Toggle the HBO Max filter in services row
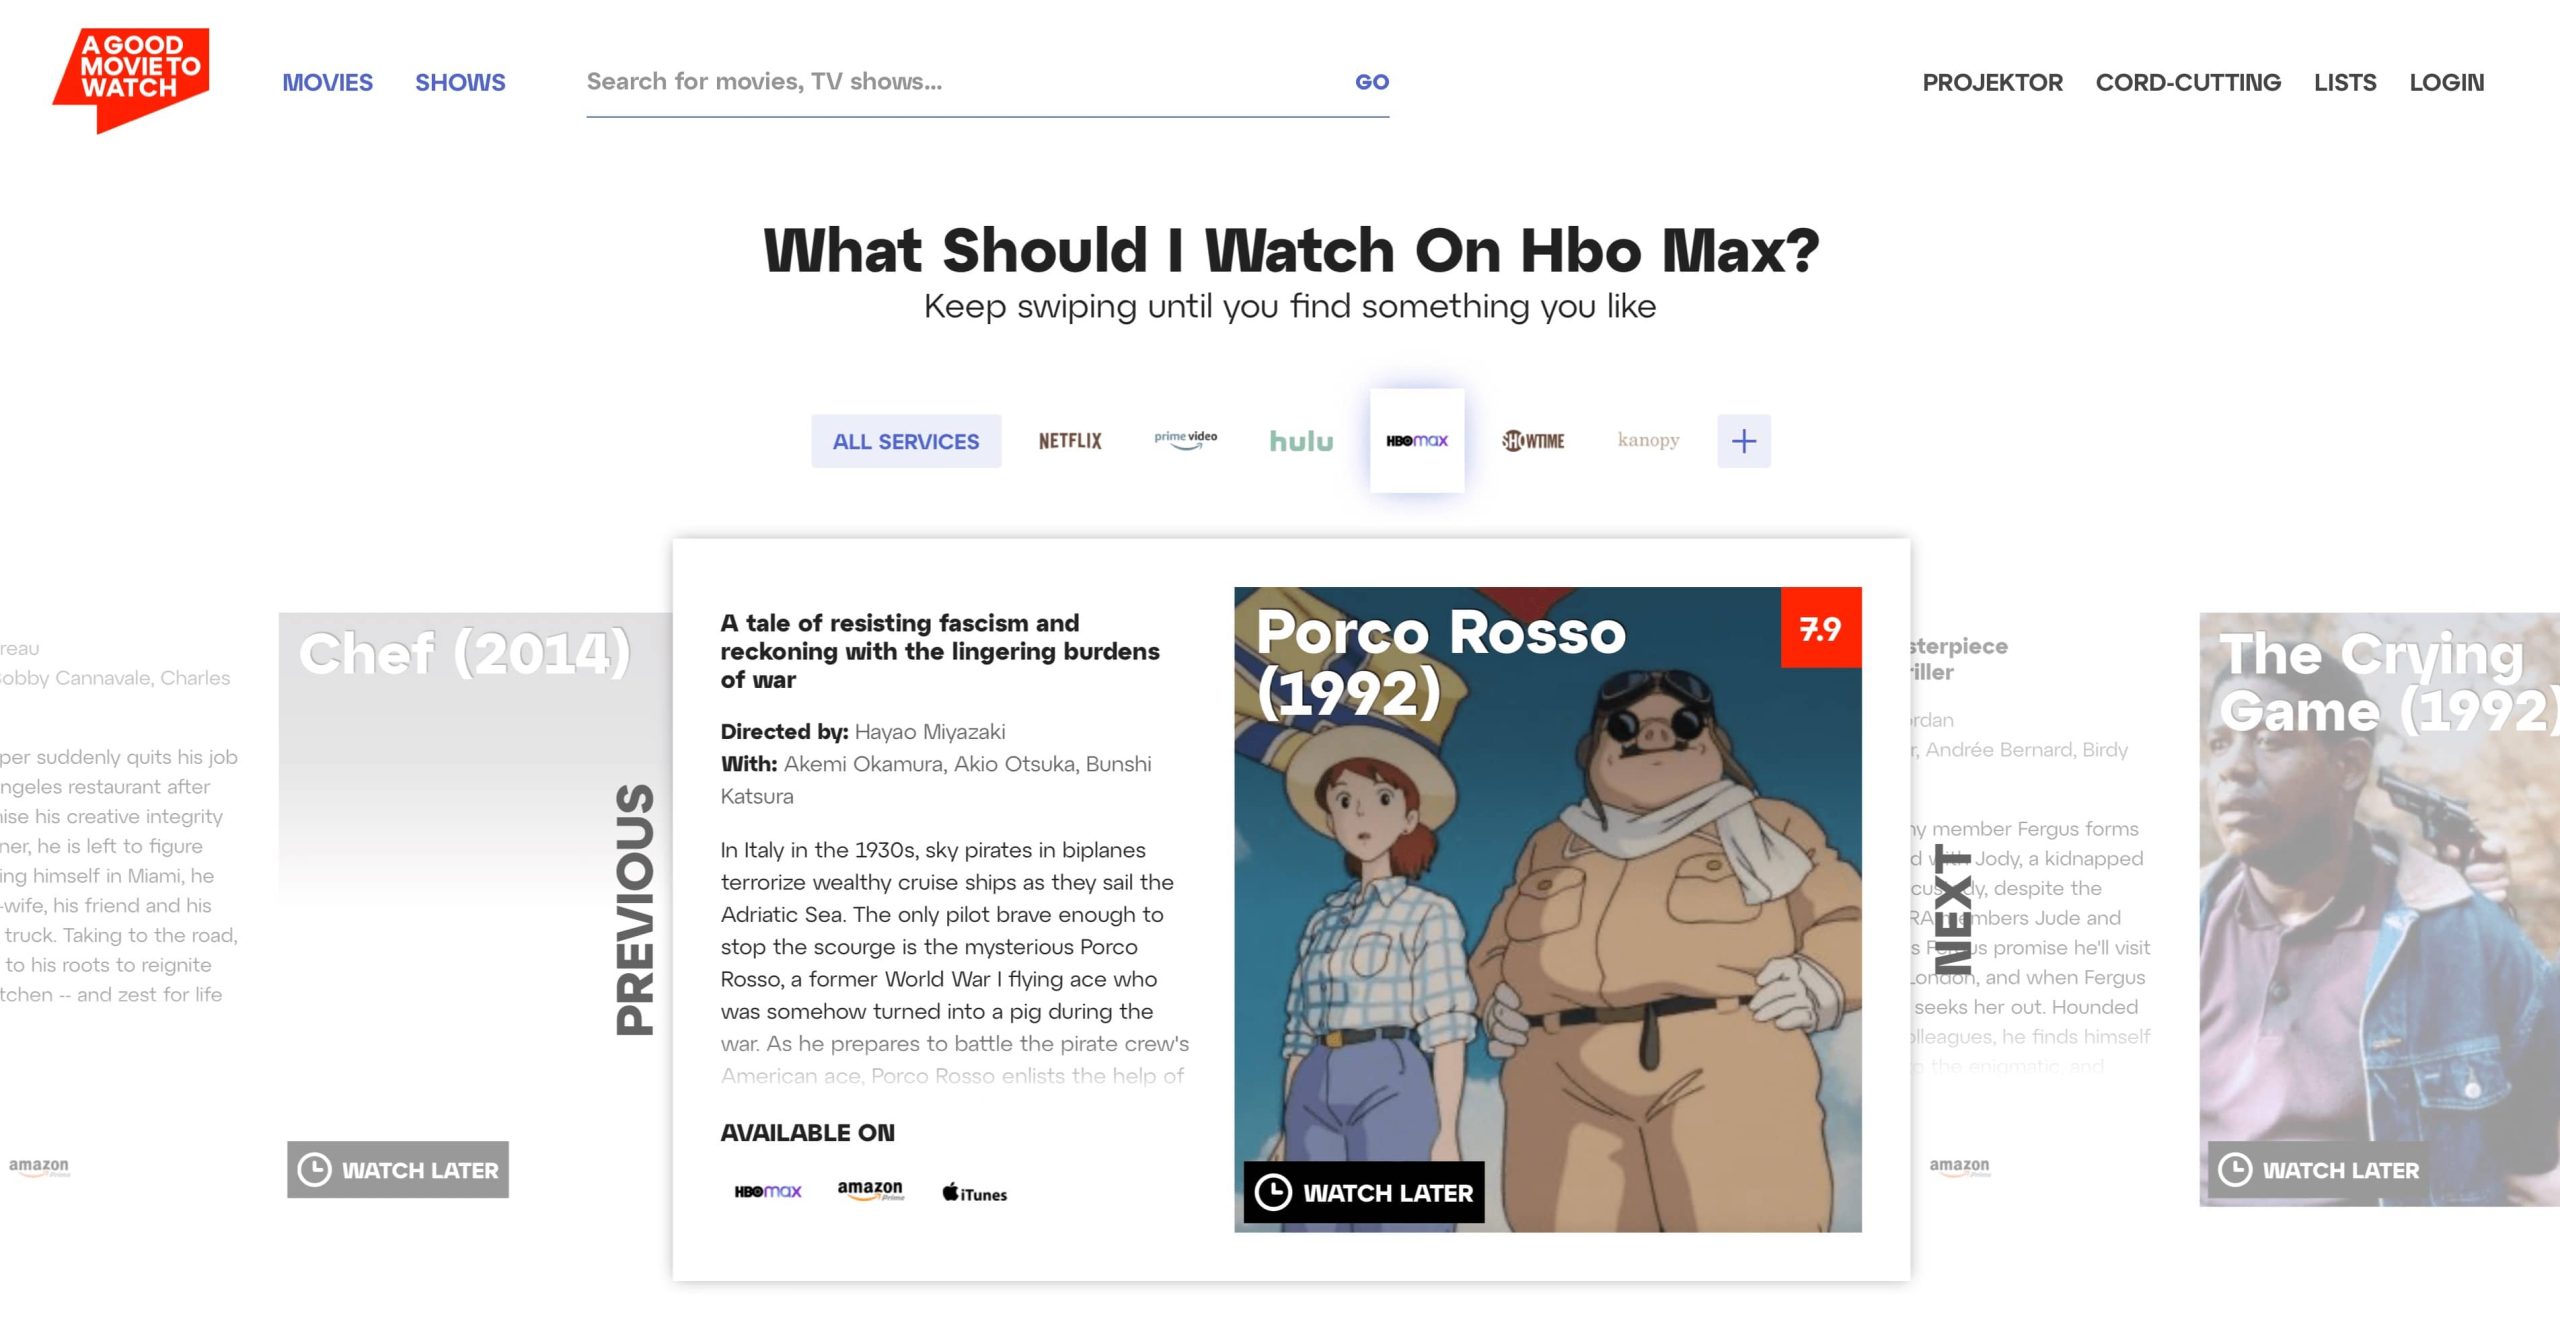Image resolution: width=2560 pixels, height=1318 pixels. coord(1416,441)
